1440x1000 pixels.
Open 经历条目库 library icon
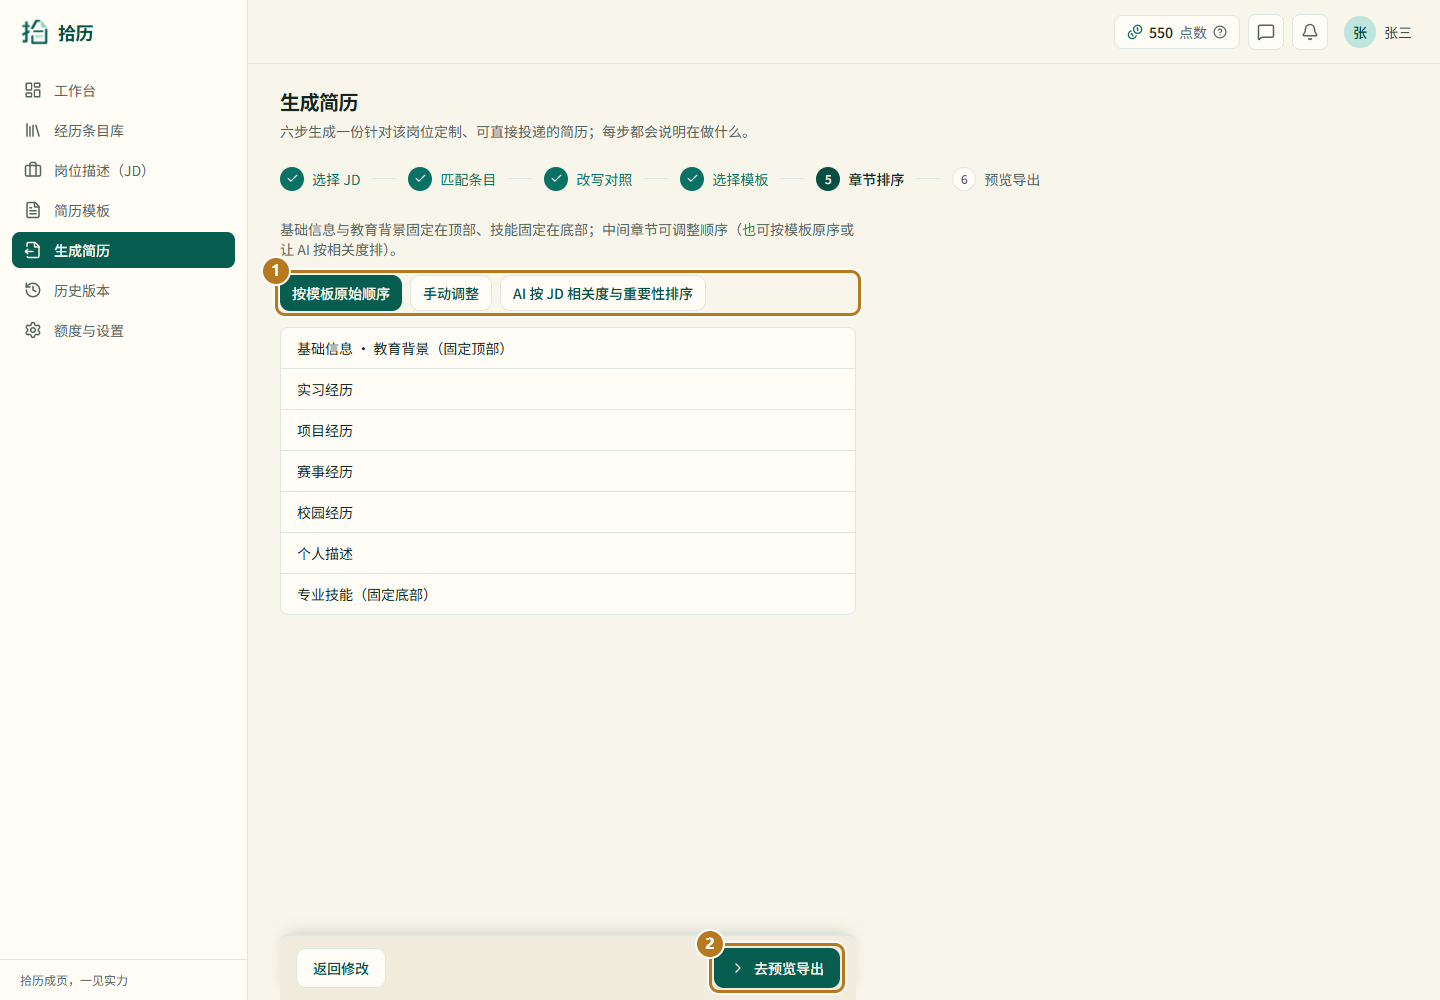tap(33, 130)
